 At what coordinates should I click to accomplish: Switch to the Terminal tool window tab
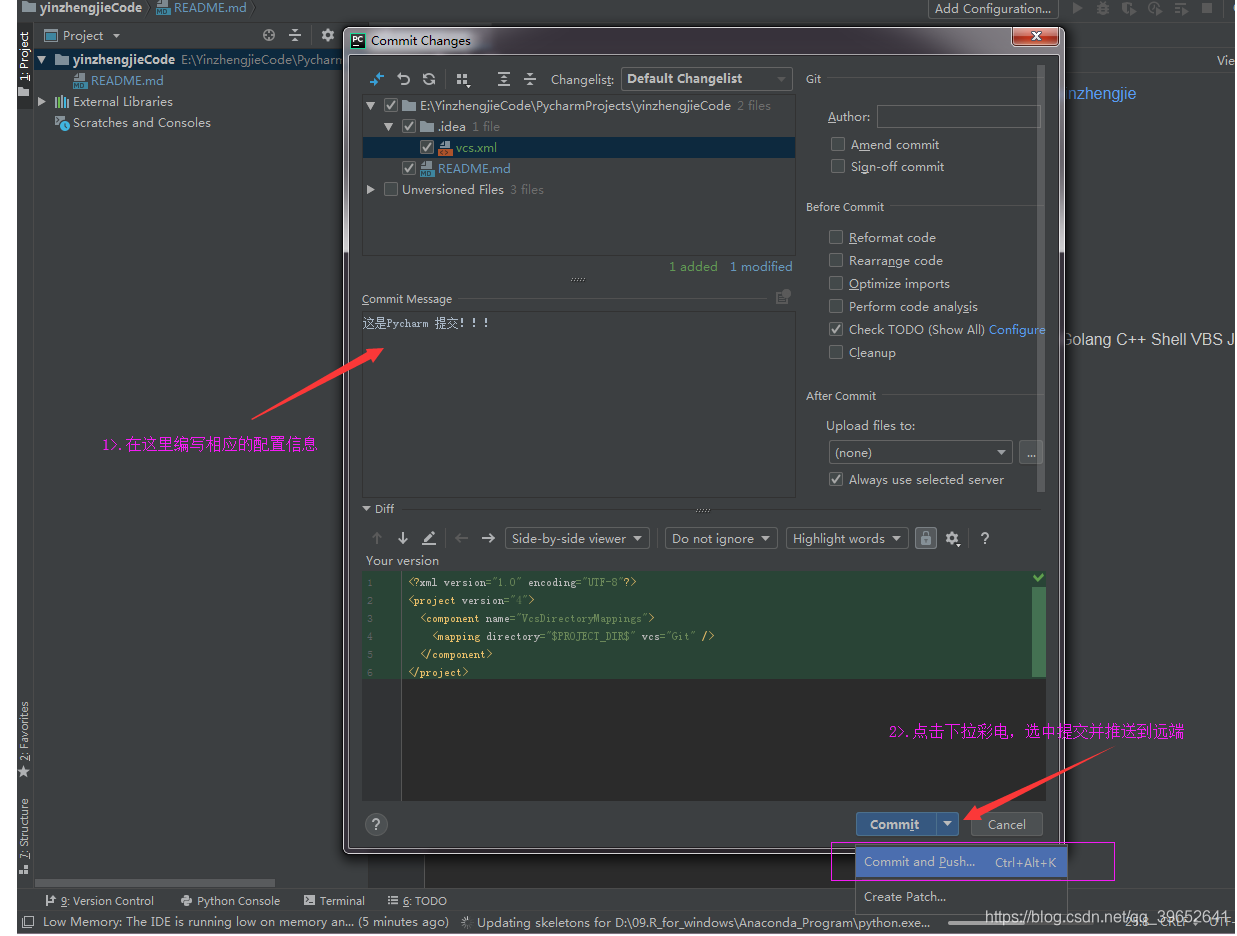(x=334, y=900)
